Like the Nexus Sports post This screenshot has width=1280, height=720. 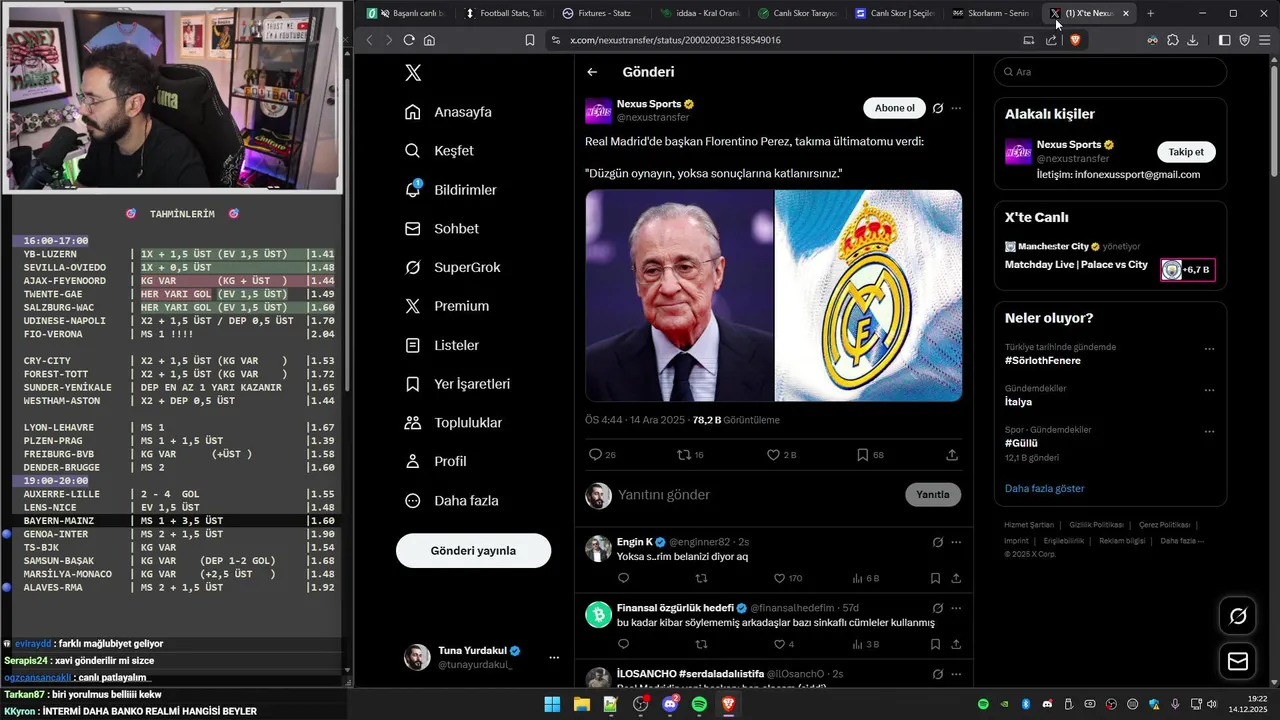781,455
